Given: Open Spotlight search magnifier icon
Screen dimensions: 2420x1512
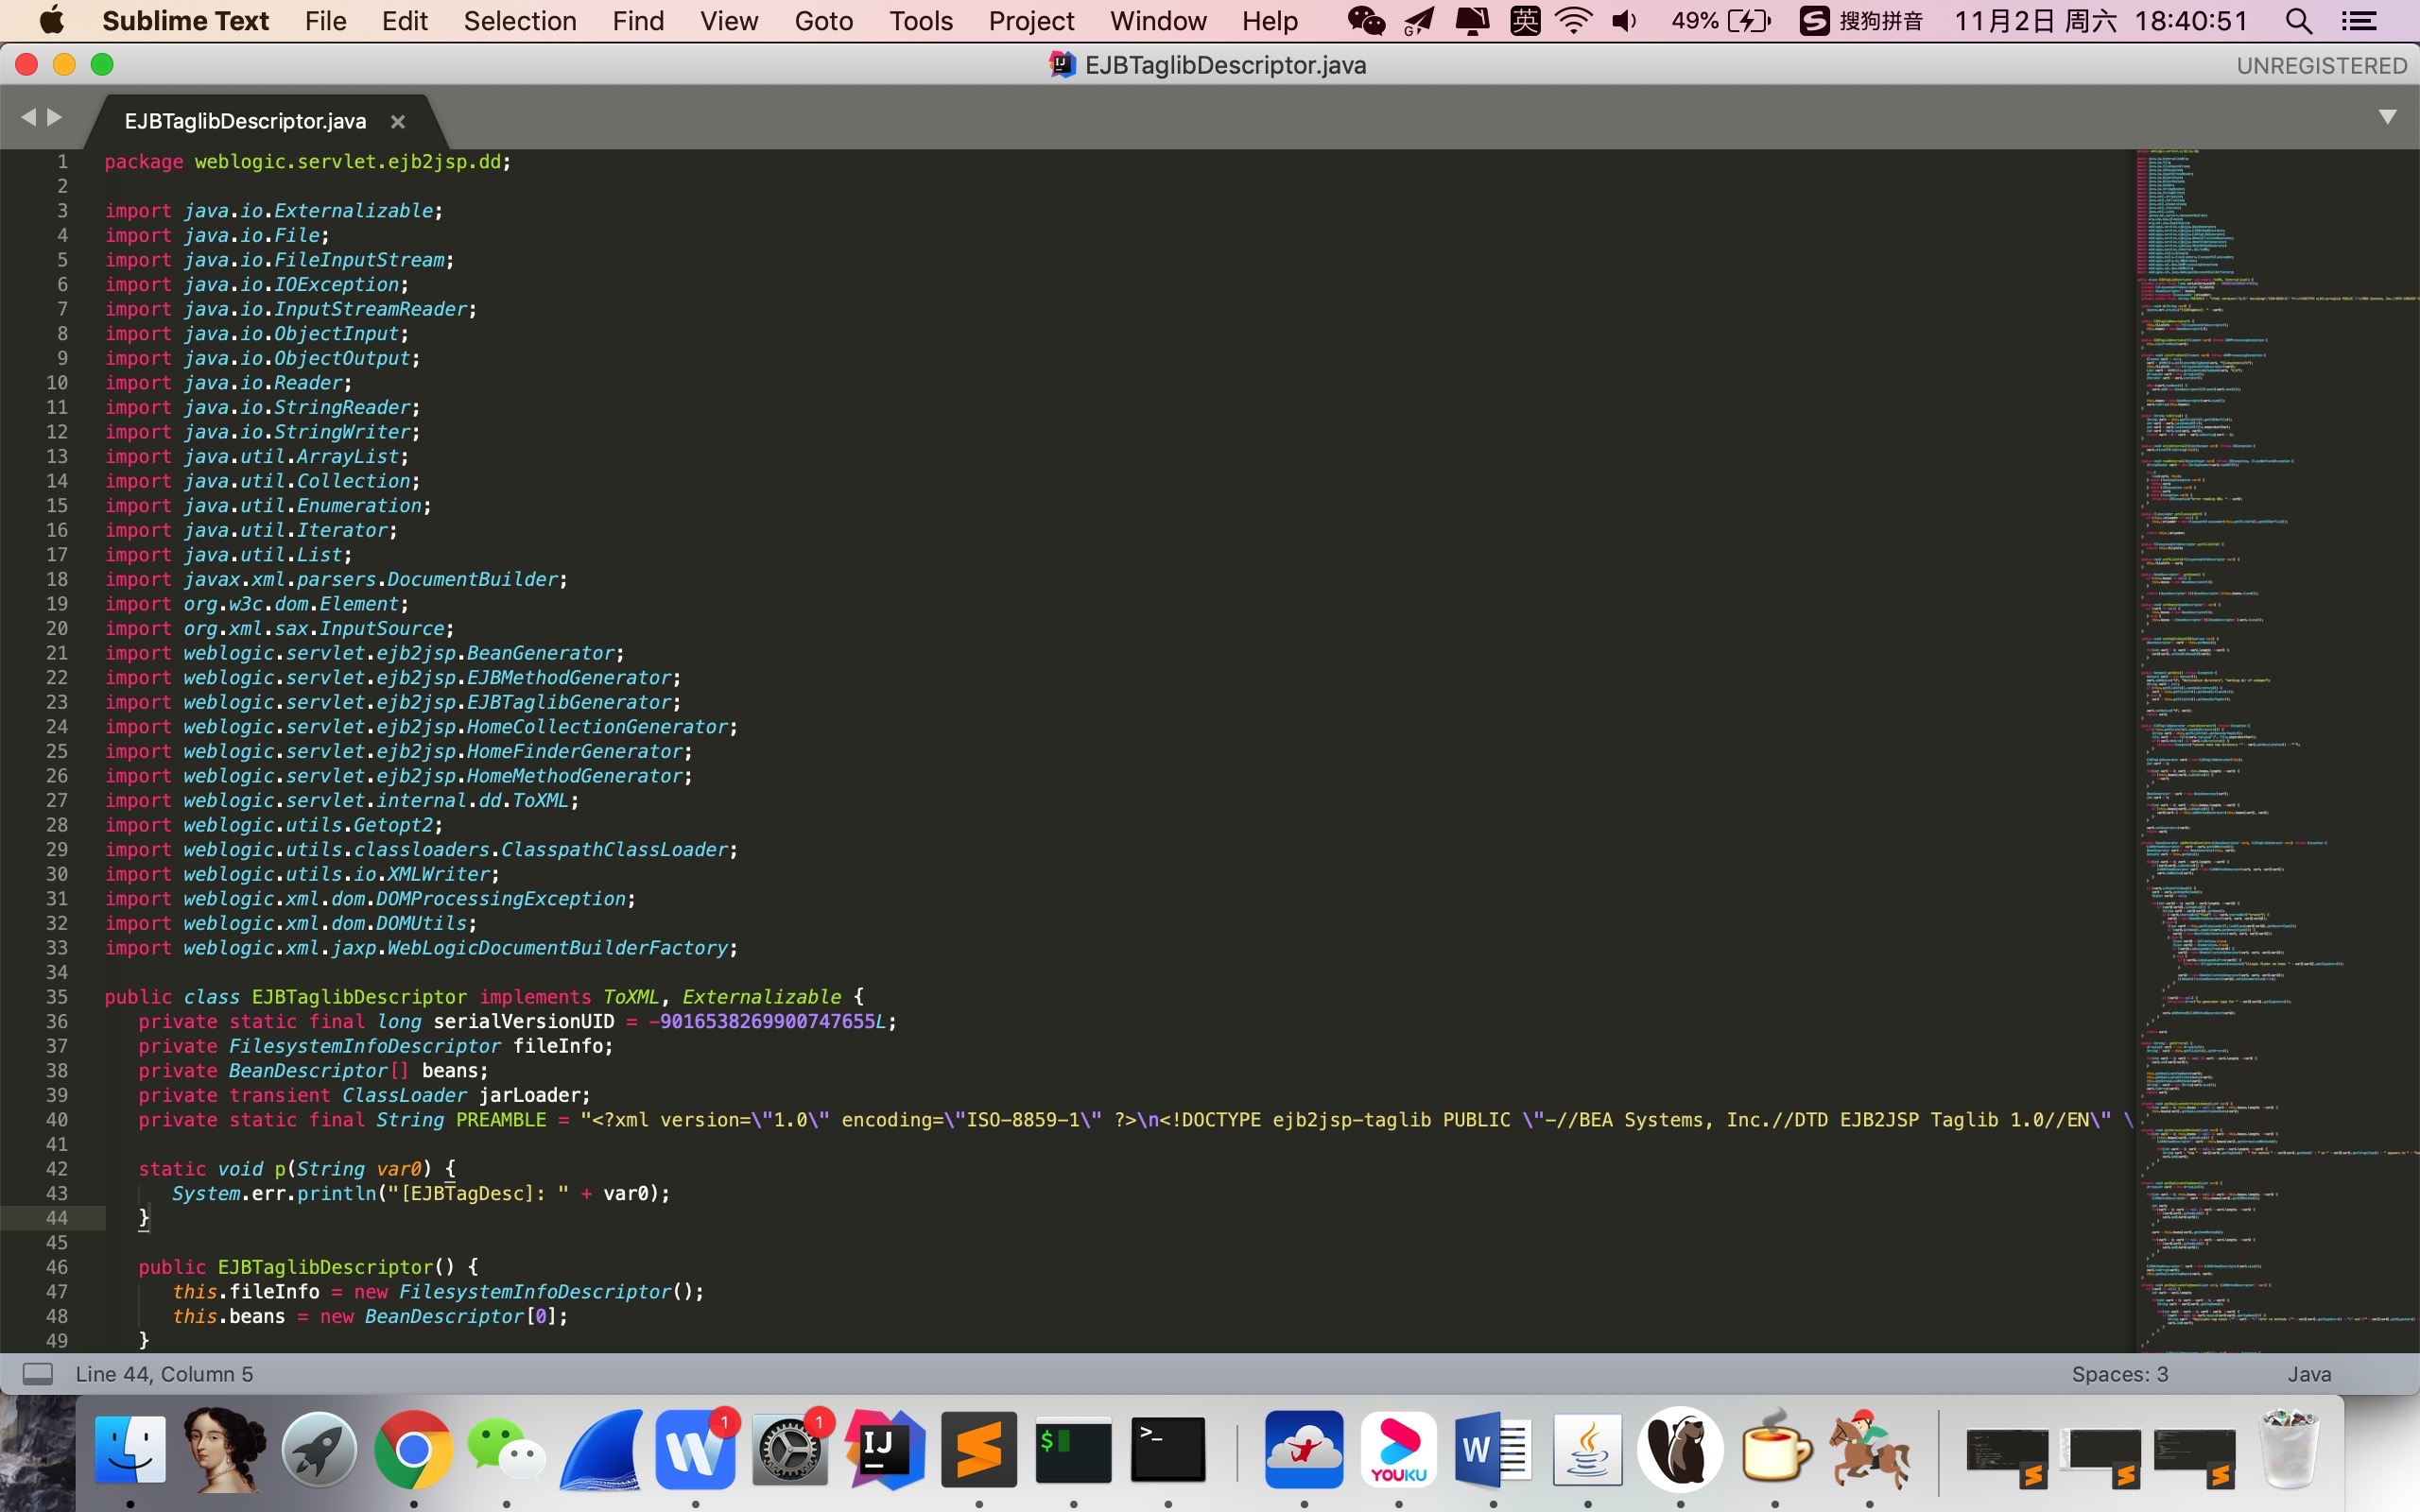Looking at the screenshot, I should pyautogui.click(x=2298, y=21).
